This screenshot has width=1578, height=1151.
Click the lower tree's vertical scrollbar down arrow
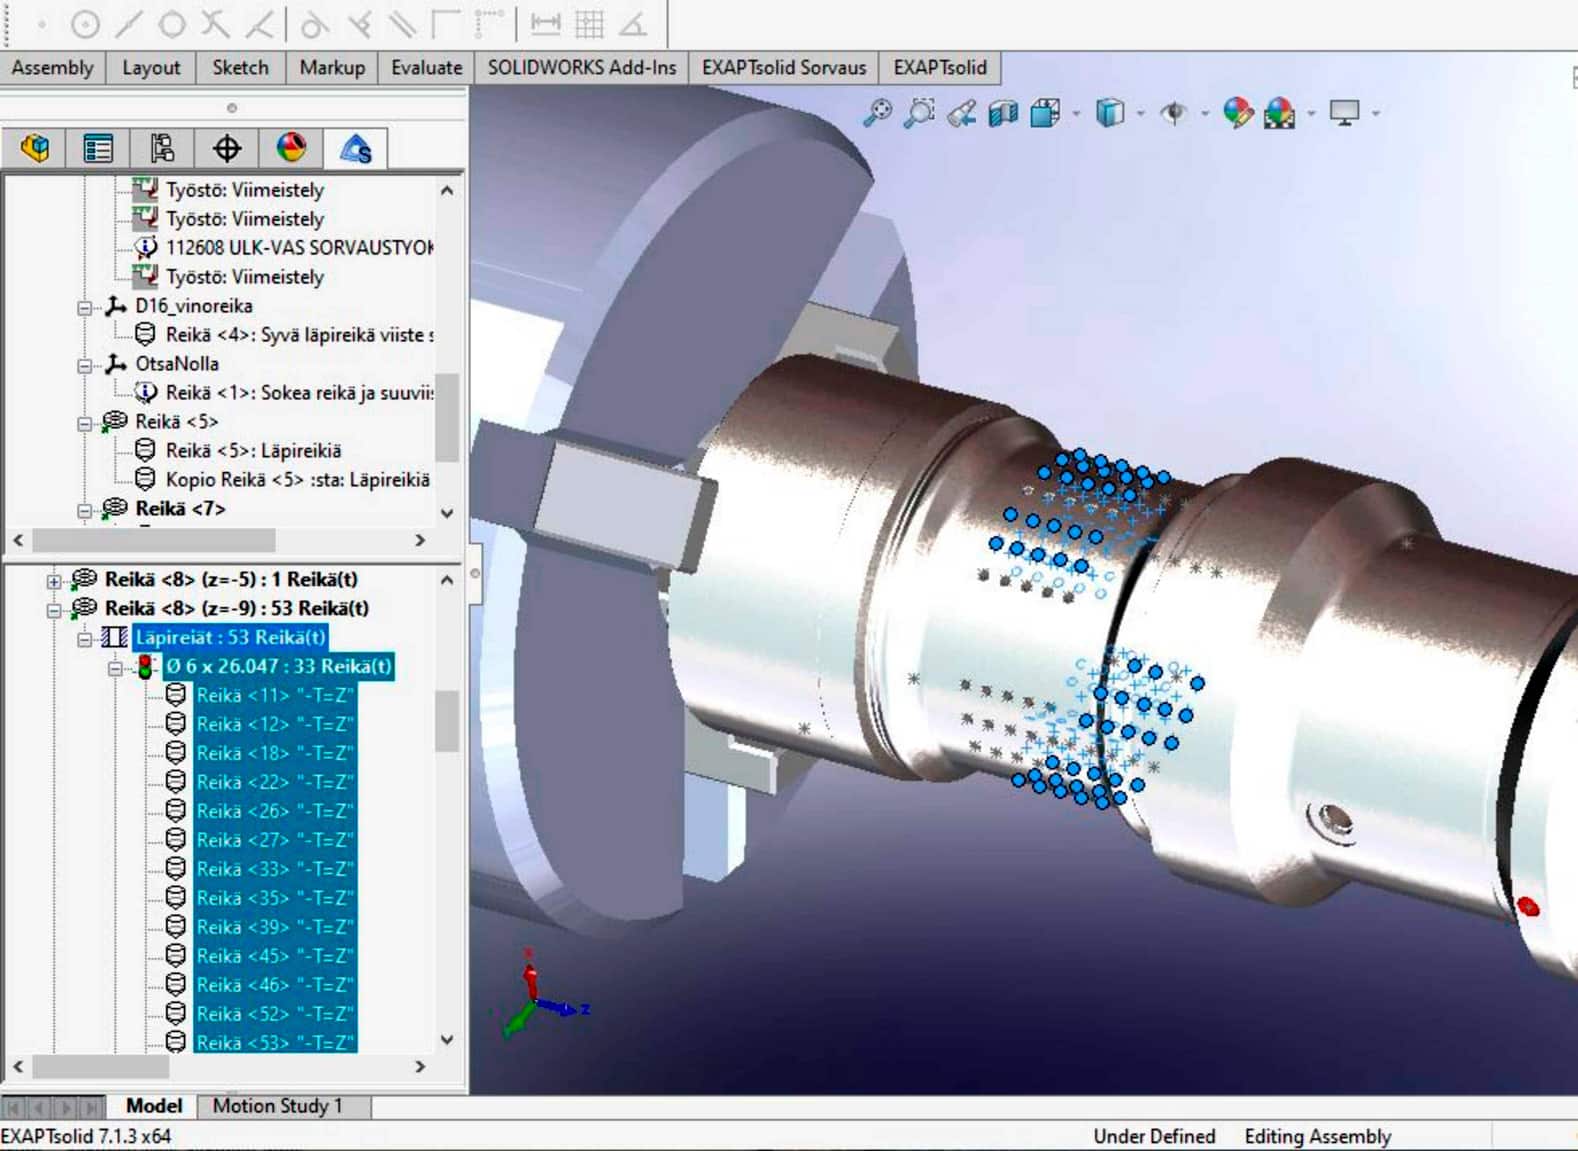(447, 1040)
